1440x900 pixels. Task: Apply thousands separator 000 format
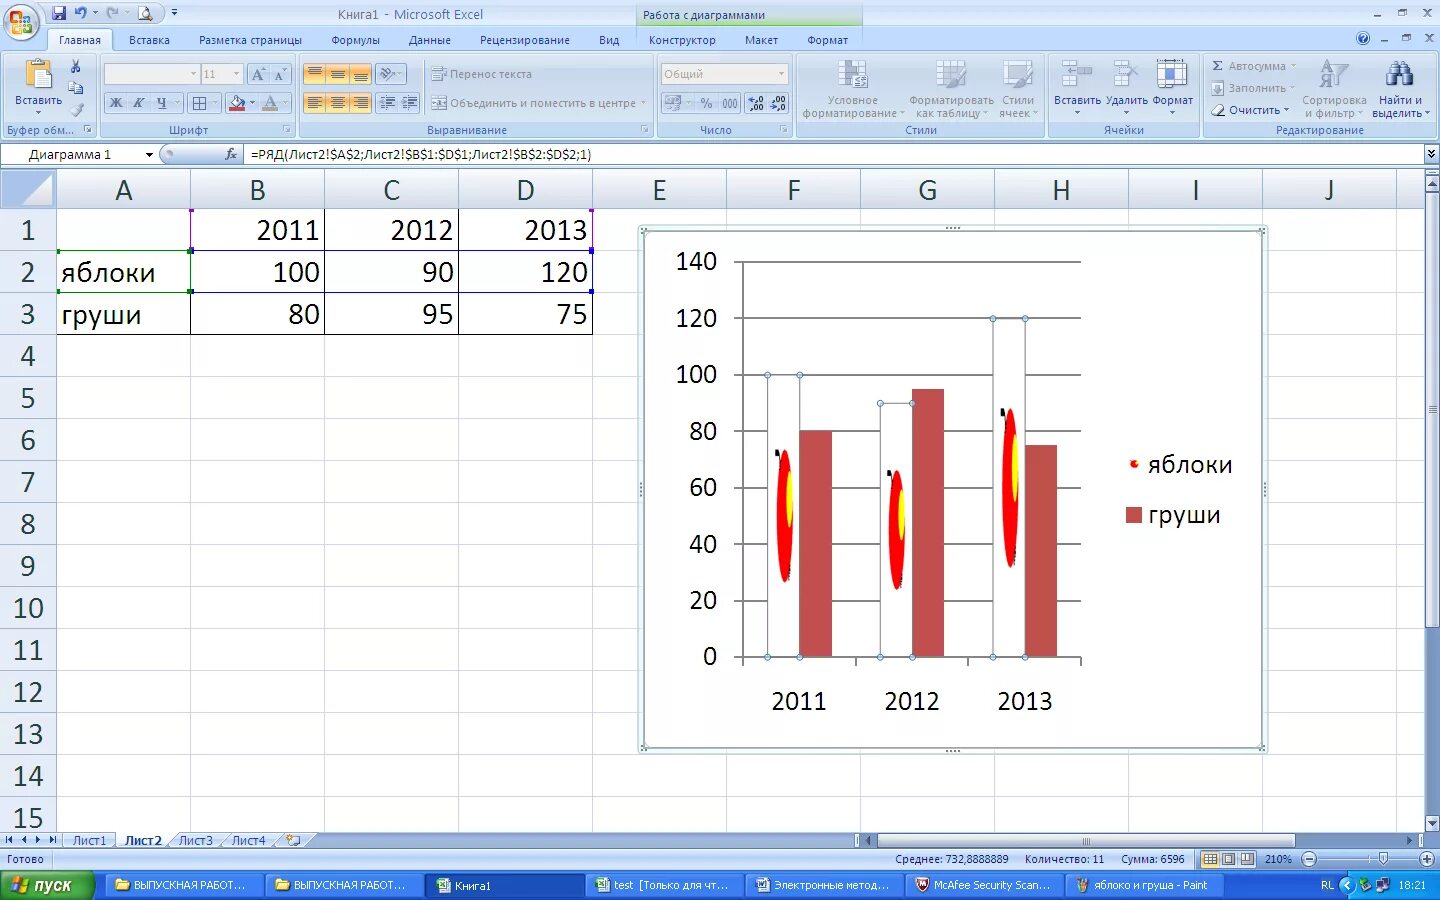point(730,103)
